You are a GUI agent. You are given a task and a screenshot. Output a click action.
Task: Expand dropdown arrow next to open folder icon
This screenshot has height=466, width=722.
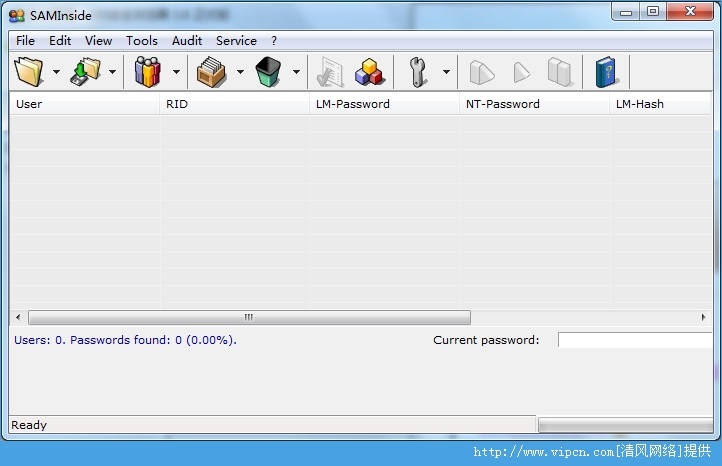pyautogui.click(x=56, y=72)
